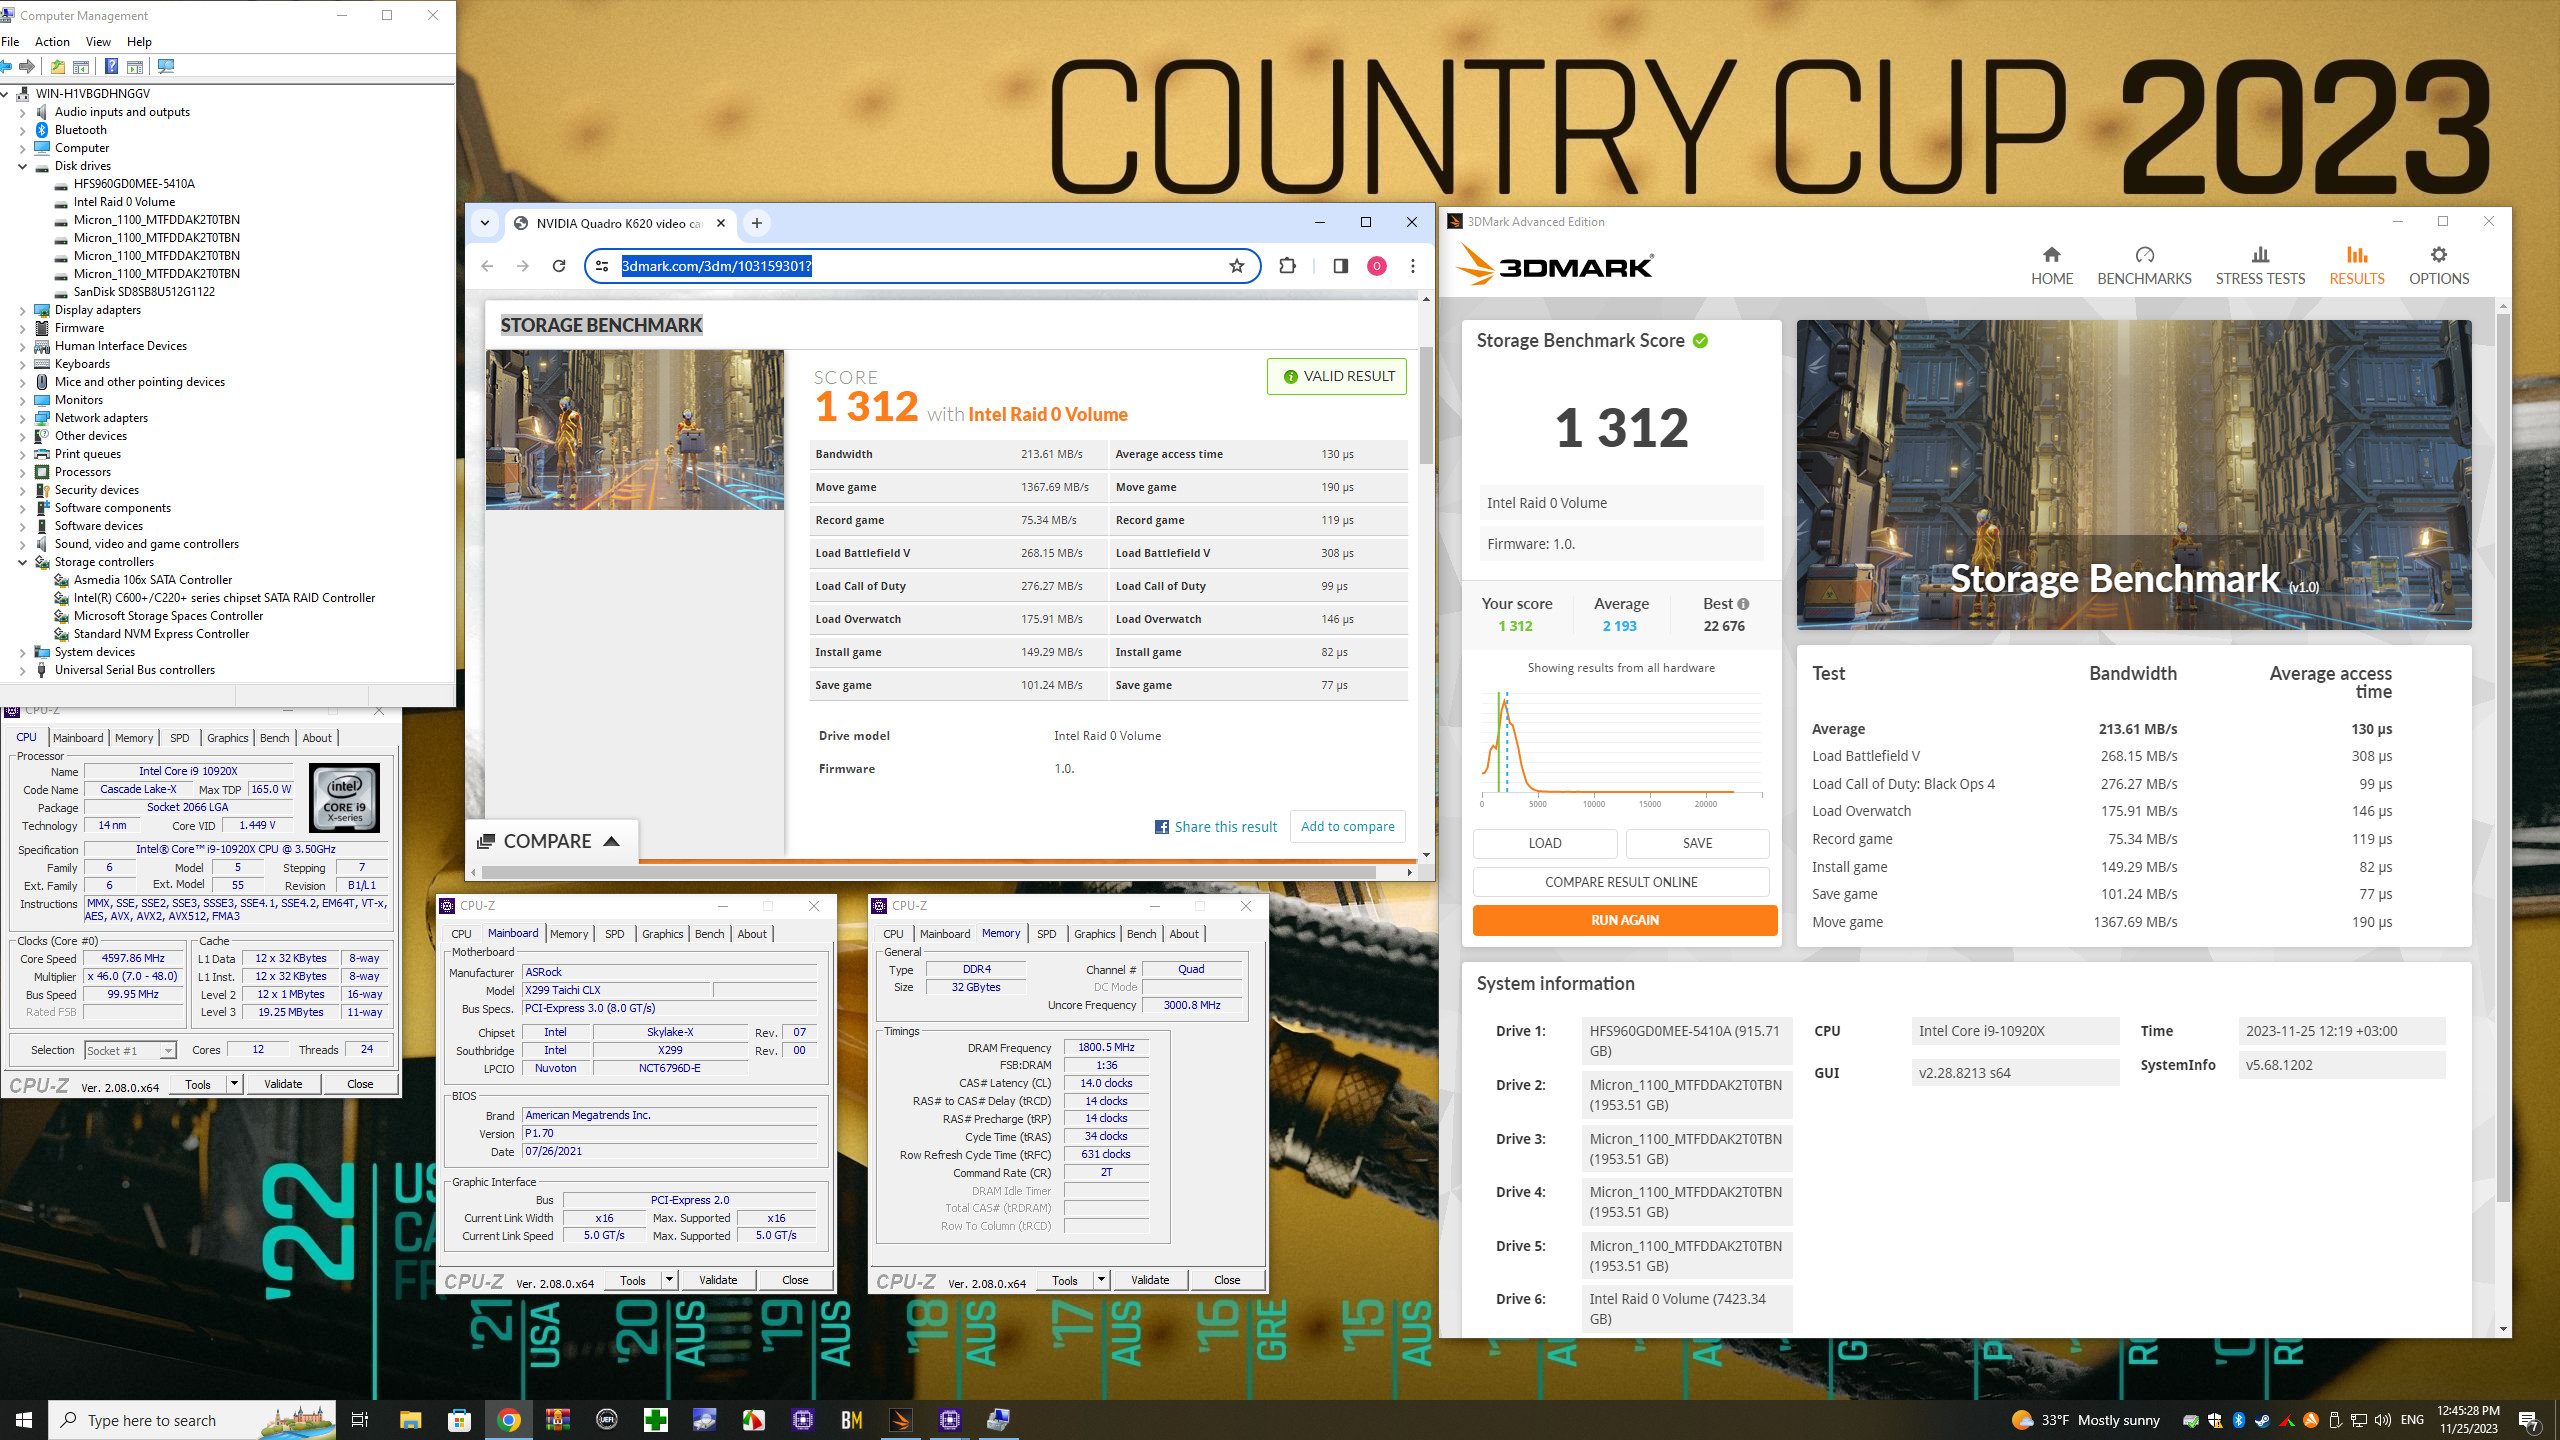
Task: Open Microsoft Store from the taskbar
Action: [x=459, y=1420]
